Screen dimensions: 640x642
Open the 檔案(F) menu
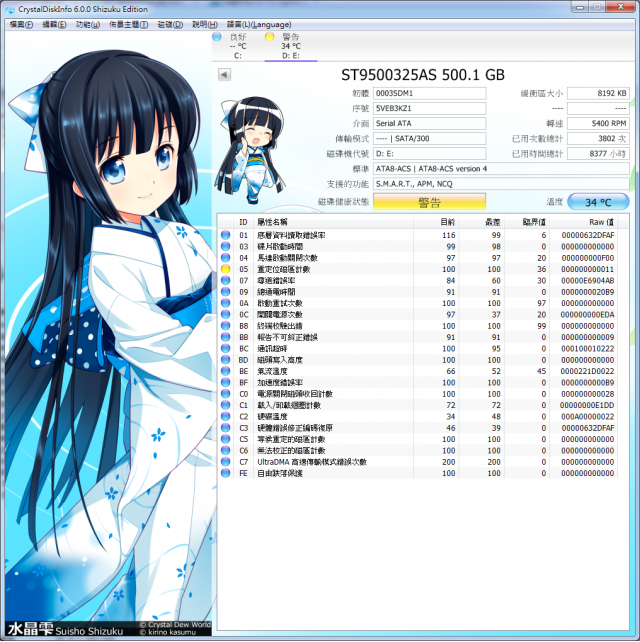pos(21,25)
